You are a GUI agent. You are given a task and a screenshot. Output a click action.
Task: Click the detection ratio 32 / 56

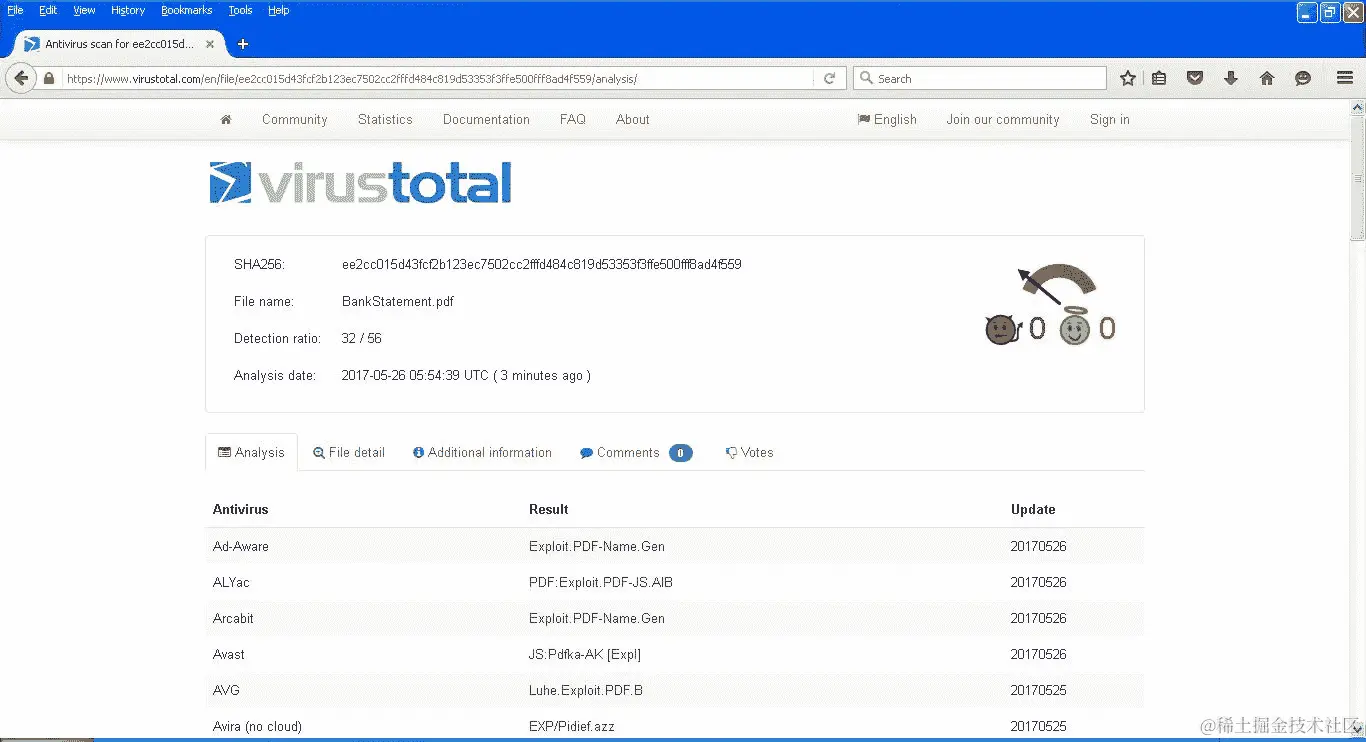coord(362,338)
